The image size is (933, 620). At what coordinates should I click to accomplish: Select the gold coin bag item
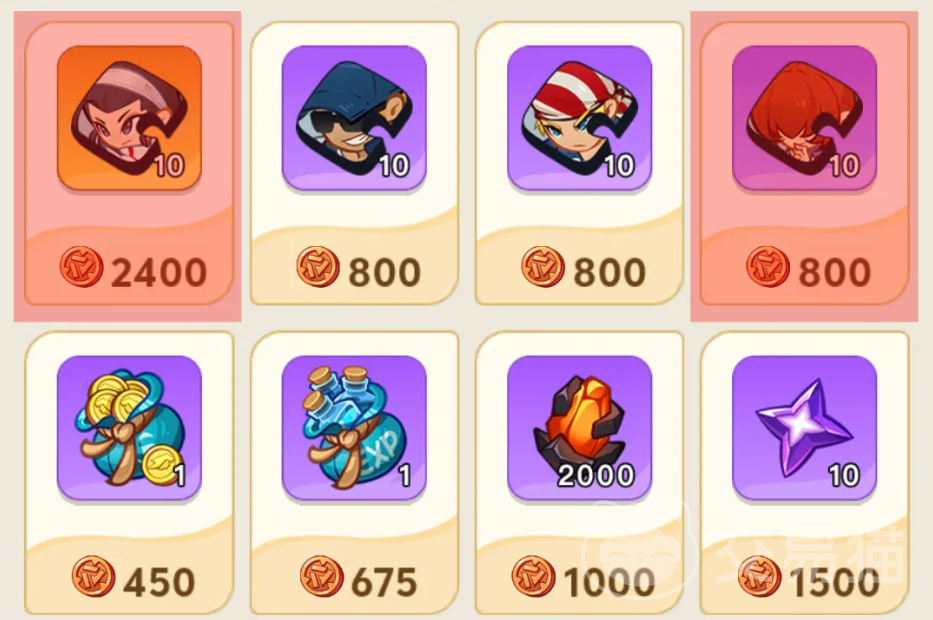coord(129,428)
